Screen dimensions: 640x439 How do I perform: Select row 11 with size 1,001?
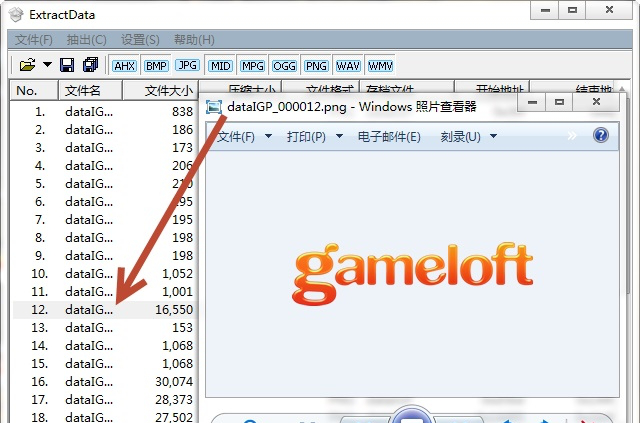click(104, 291)
